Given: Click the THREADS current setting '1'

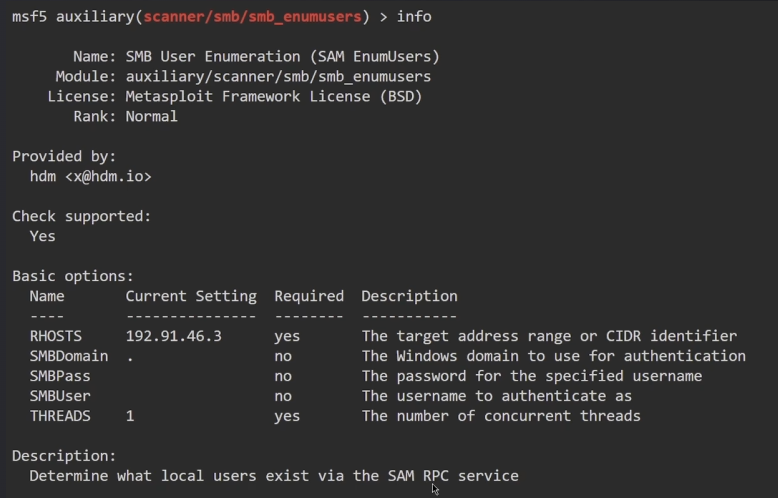Looking at the screenshot, I should (x=130, y=416).
